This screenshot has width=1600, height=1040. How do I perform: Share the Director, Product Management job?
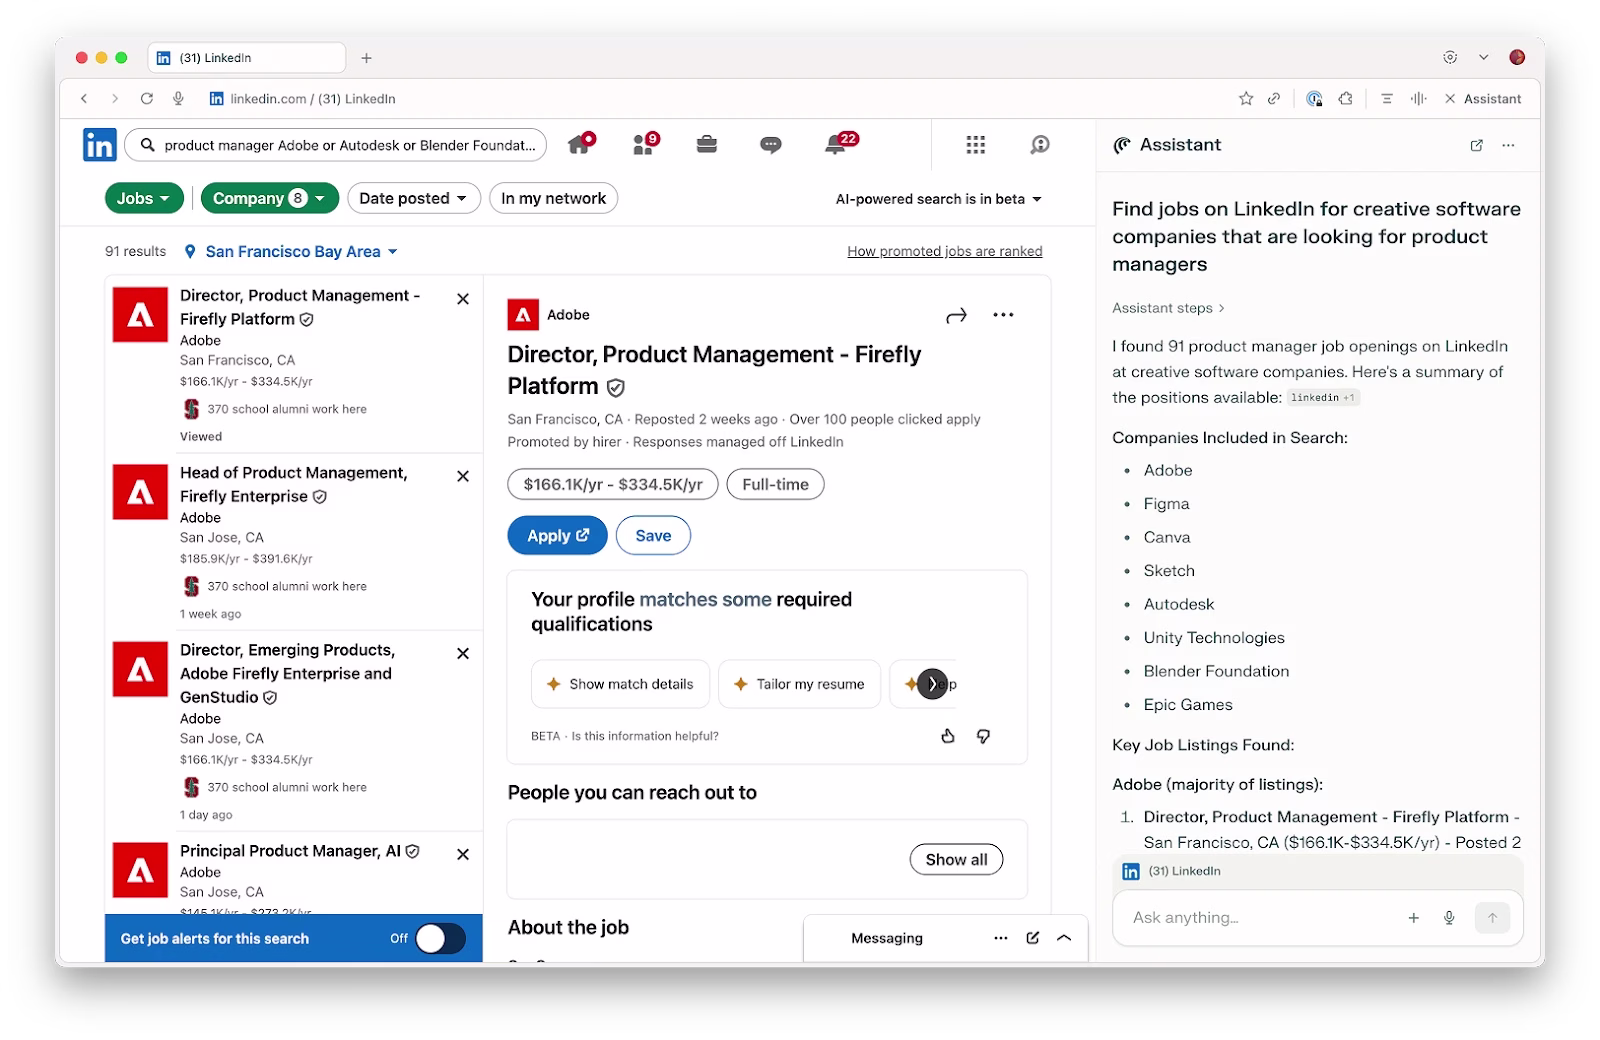tap(956, 315)
